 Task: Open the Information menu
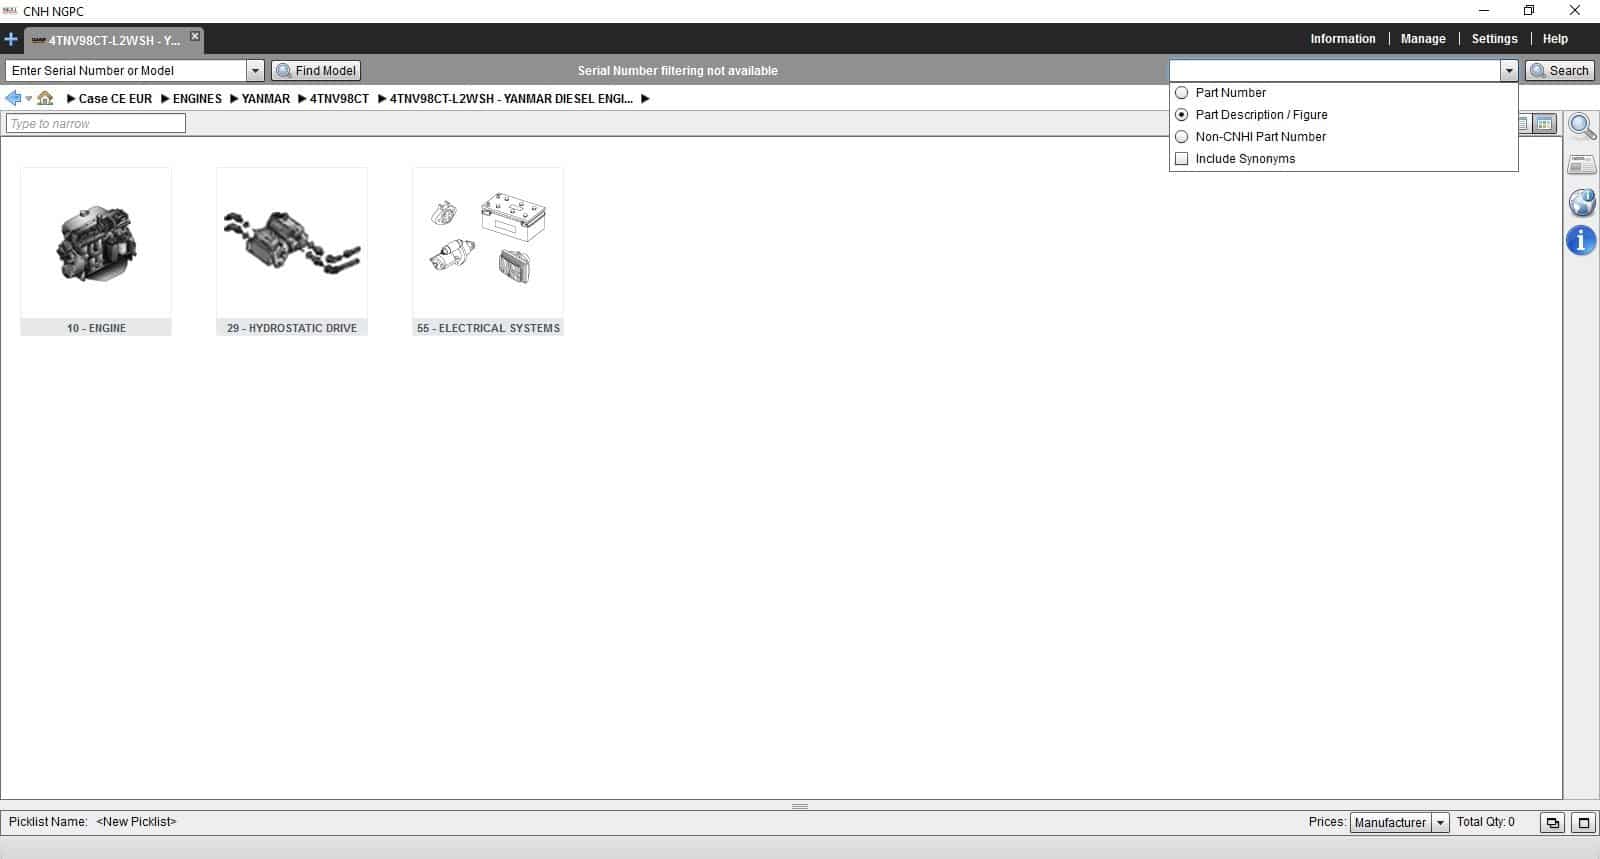(x=1343, y=39)
